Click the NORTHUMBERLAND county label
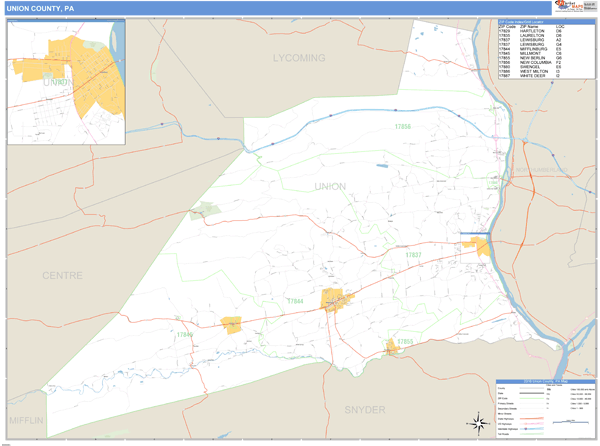Screen dimensions: 600x446 pyautogui.click(x=541, y=170)
